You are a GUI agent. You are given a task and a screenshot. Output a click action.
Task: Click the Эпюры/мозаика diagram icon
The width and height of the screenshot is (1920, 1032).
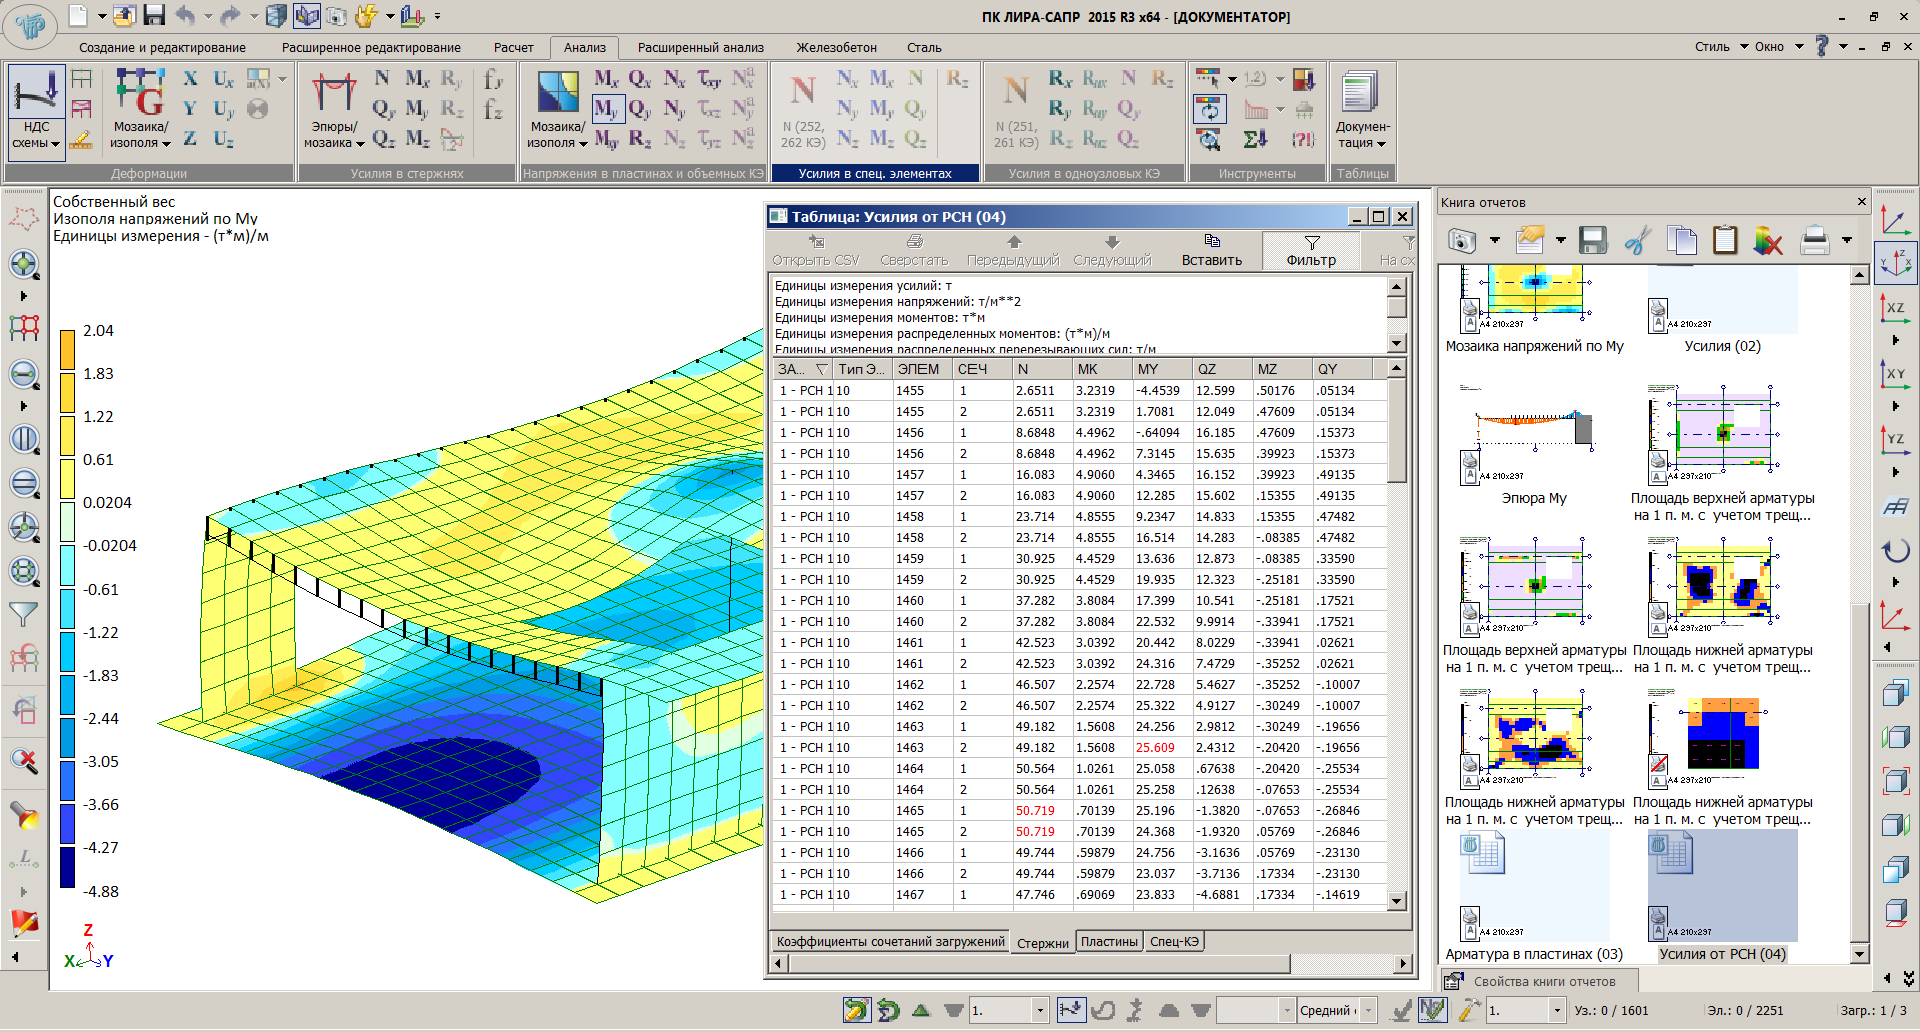(x=333, y=94)
